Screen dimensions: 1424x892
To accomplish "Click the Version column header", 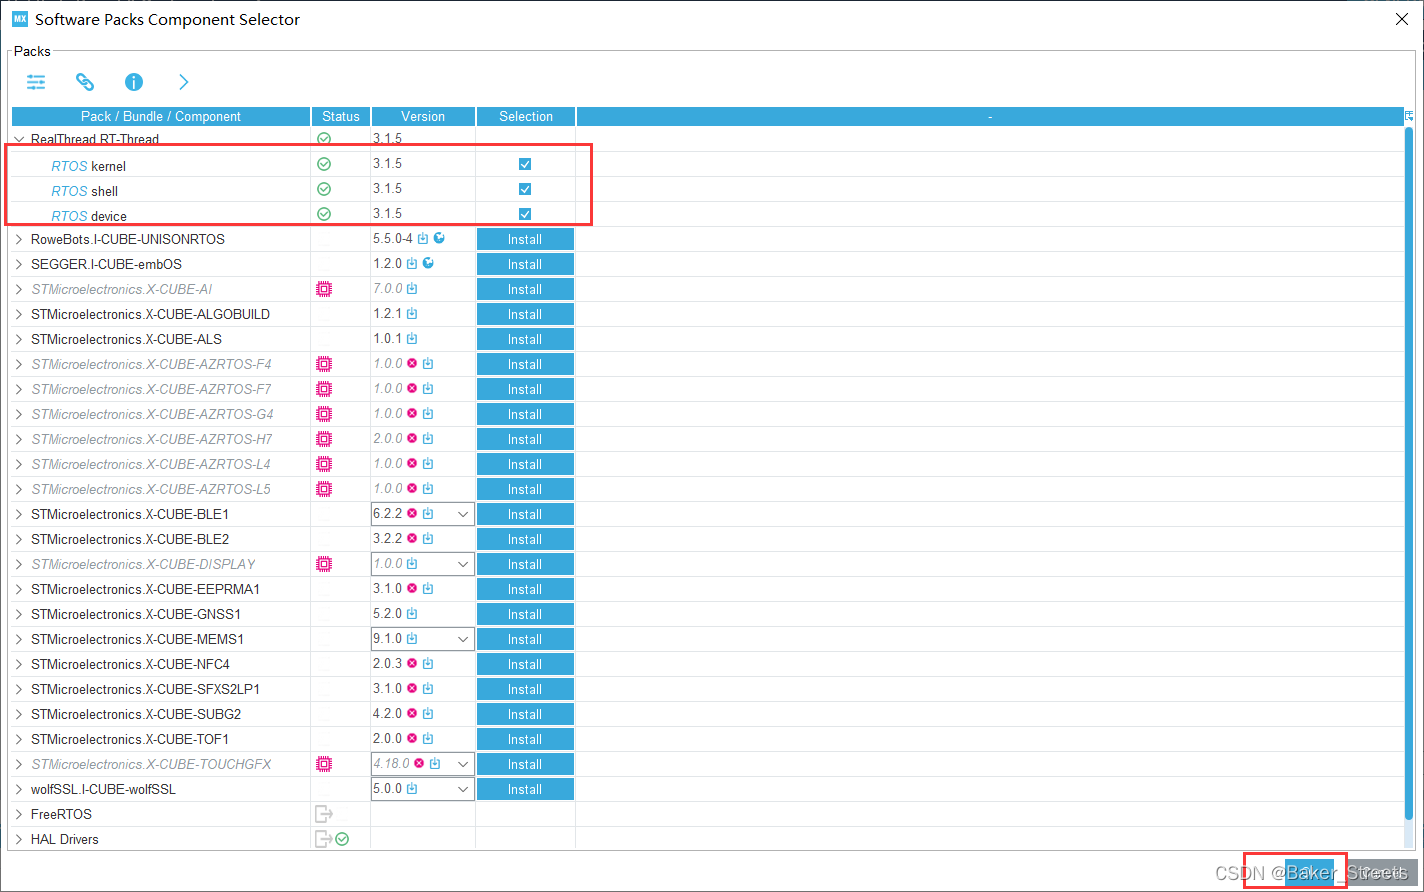I will pos(423,116).
